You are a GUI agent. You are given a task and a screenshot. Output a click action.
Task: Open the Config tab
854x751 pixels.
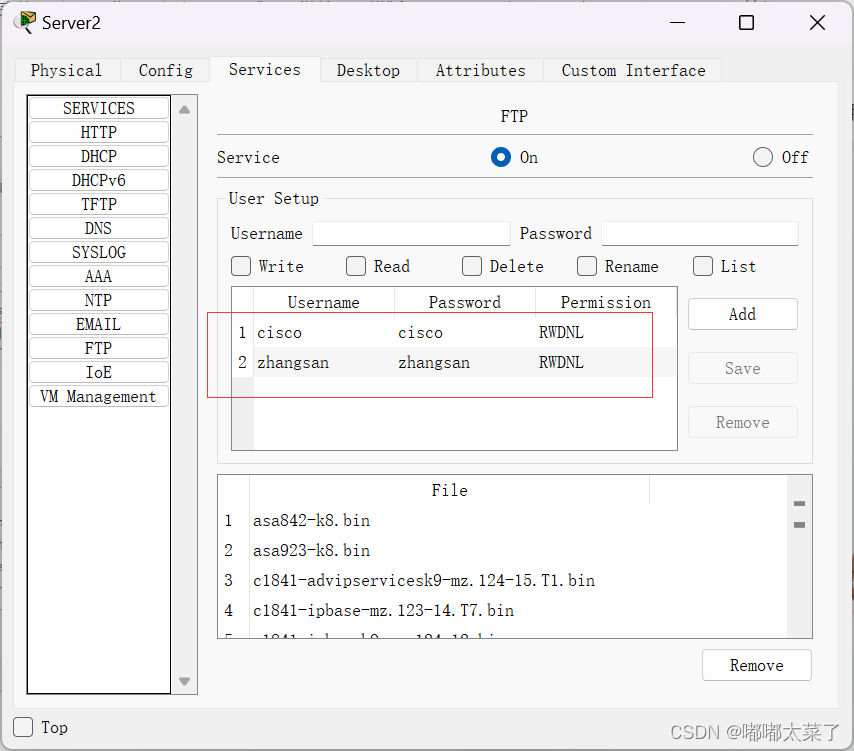click(166, 70)
